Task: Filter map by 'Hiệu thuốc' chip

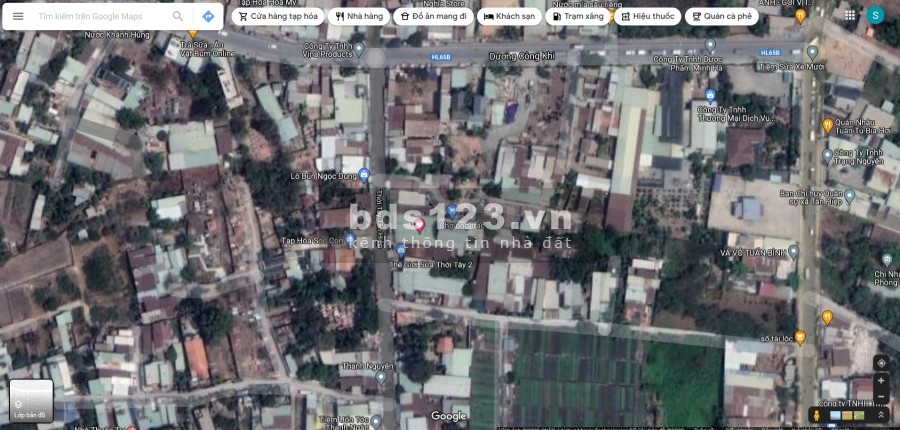Action: point(647,16)
